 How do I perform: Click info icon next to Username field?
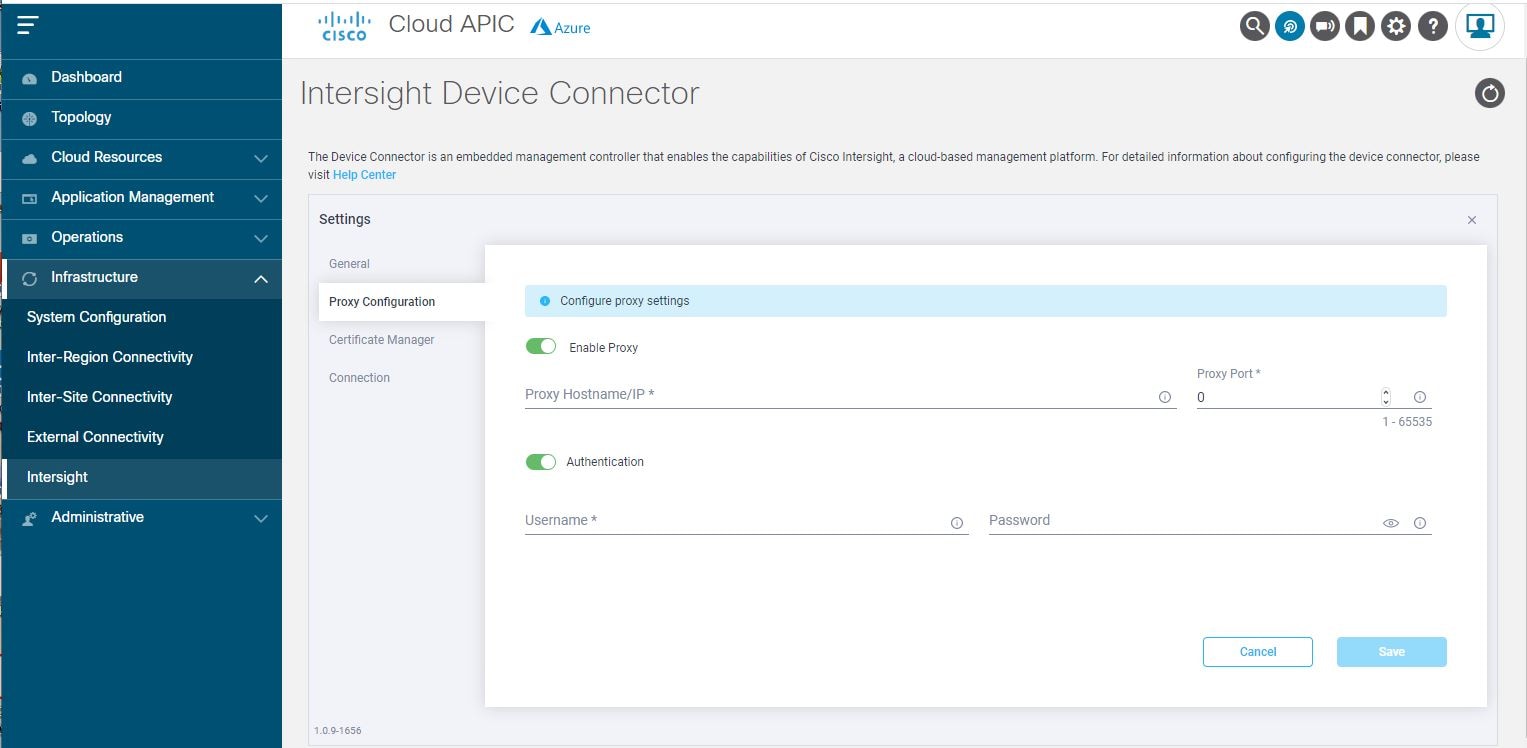click(957, 523)
